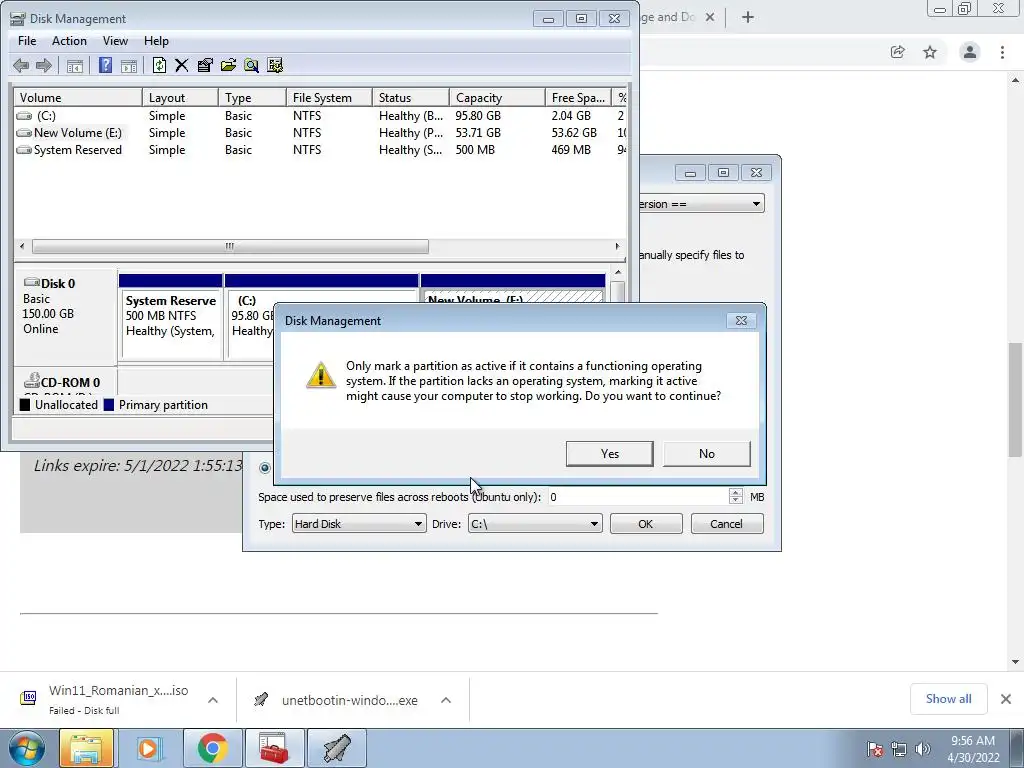Switch to the red toolbox taskbar app
Image resolution: width=1024 pixels, height=768 pixels.
[x=274, y=748]
